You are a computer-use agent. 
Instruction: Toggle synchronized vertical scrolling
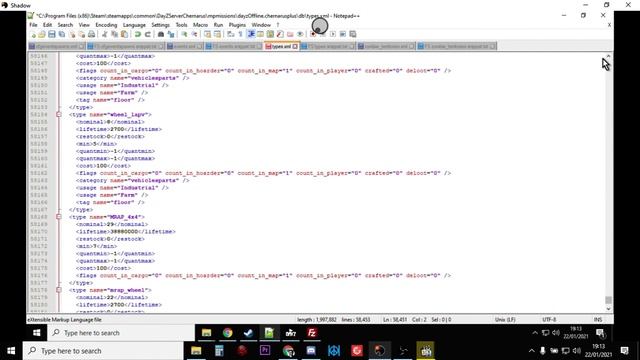coord(207,34)
